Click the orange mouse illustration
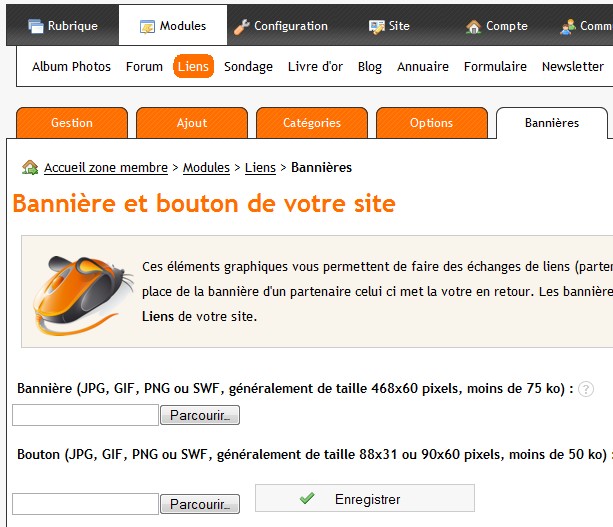613x527 pixels. pos(82,294)
